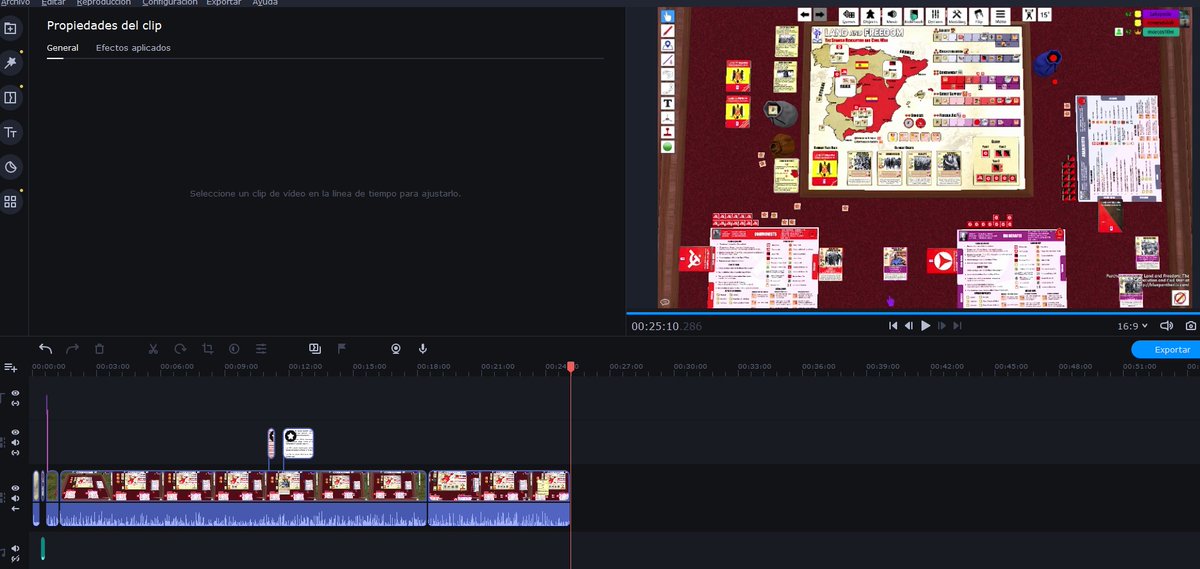The width and height of the screenshot is (1200, 569).
Task: Open the Filters magic wand panel
Action: 11,63
